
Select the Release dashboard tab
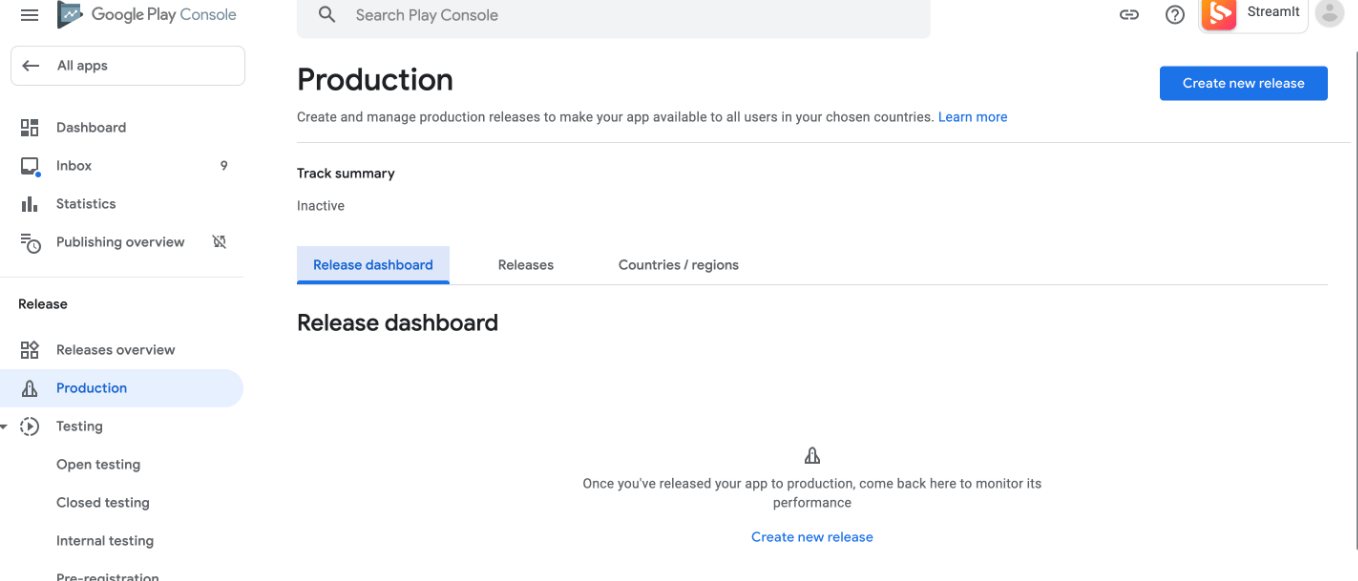pyautogui.click(x=373, y=265)
